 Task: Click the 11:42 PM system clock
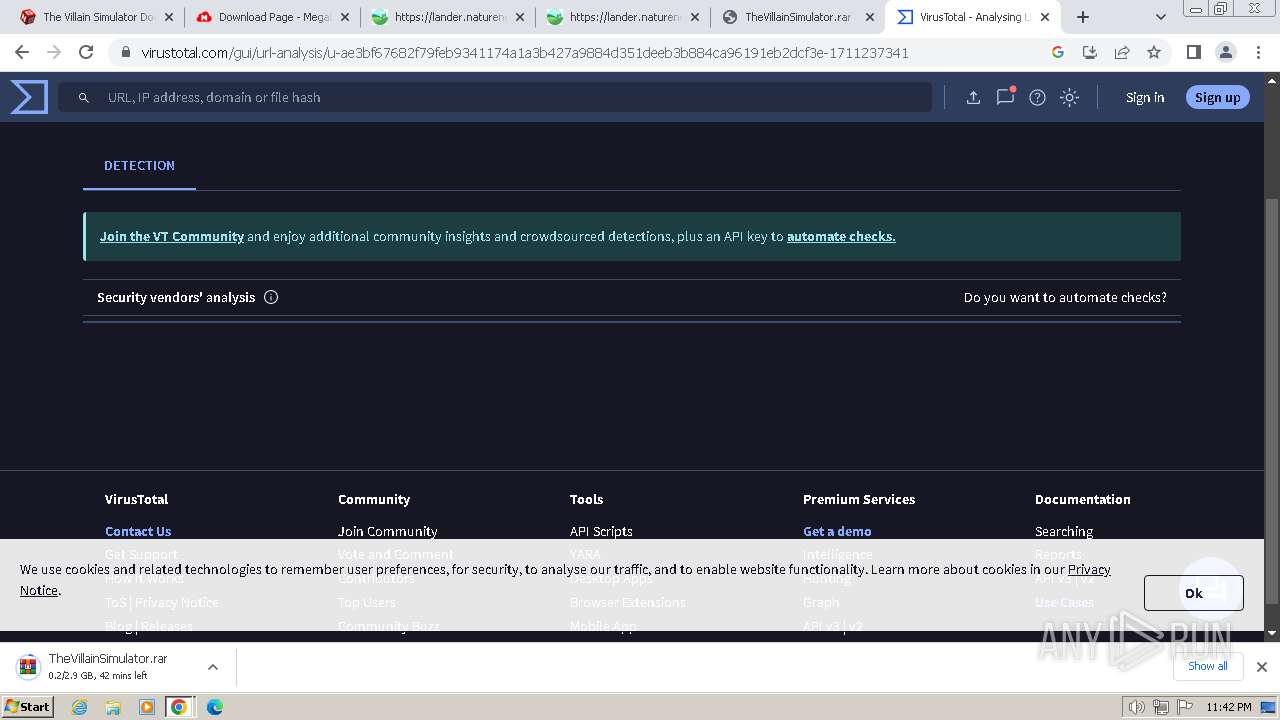pos(1229,707)
